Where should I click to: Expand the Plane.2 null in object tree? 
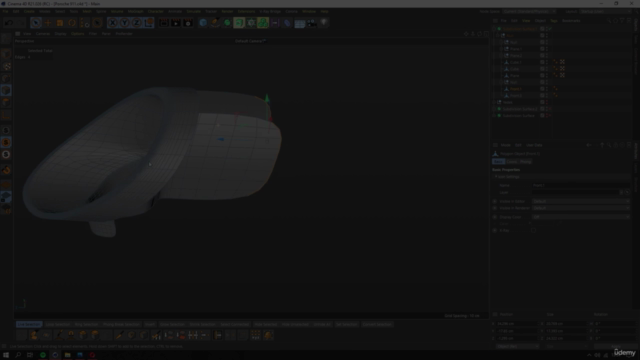point(502,56)
